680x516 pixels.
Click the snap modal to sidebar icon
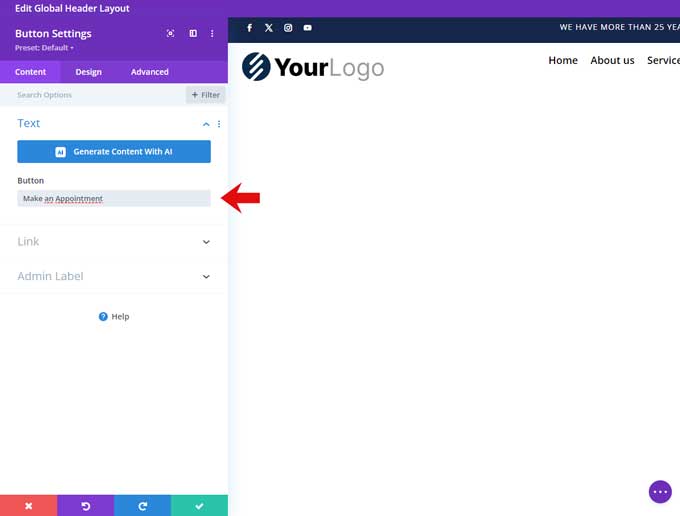point(193,33)
